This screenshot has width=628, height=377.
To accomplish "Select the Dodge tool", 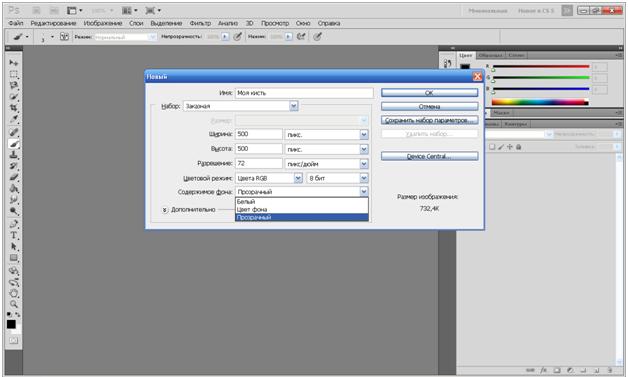I will pos(14,211).
